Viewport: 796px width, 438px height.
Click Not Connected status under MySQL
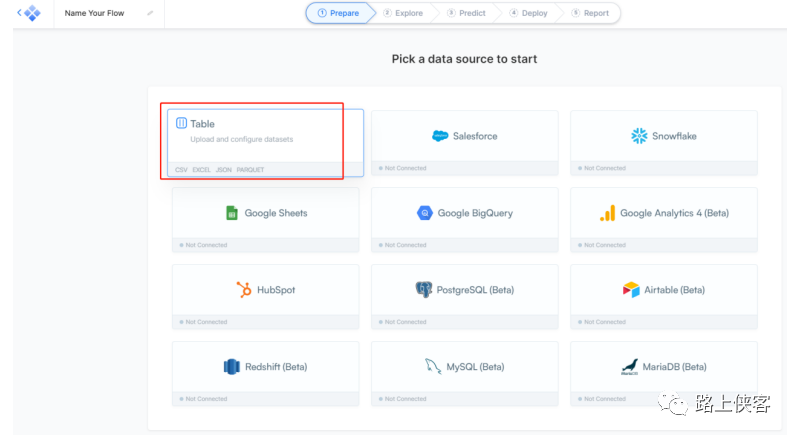click(403, 399)
